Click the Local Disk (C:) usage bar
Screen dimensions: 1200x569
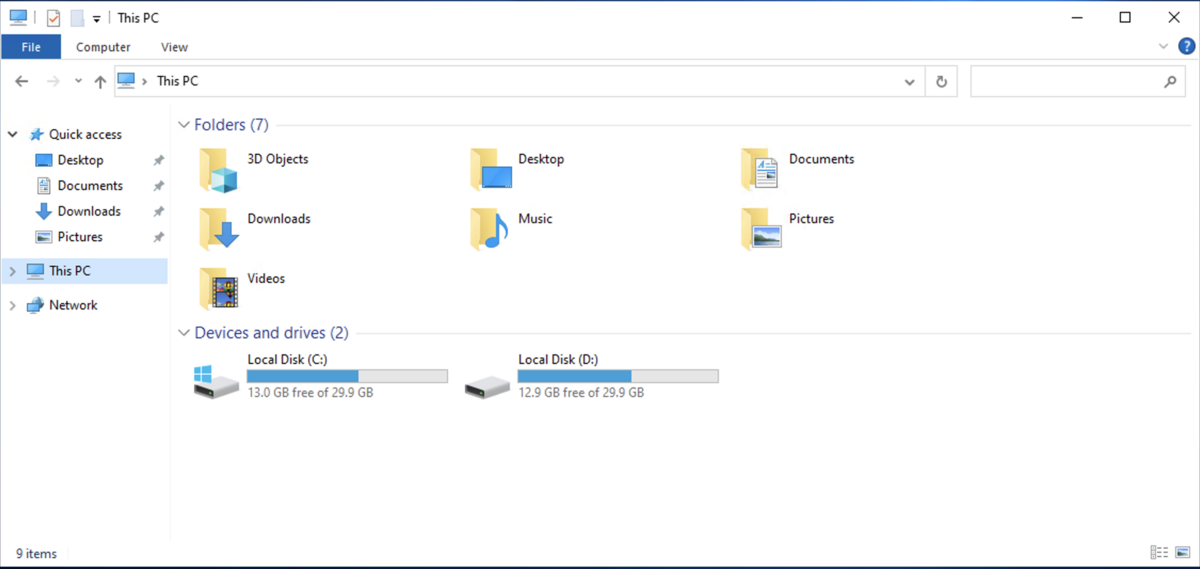347,376
